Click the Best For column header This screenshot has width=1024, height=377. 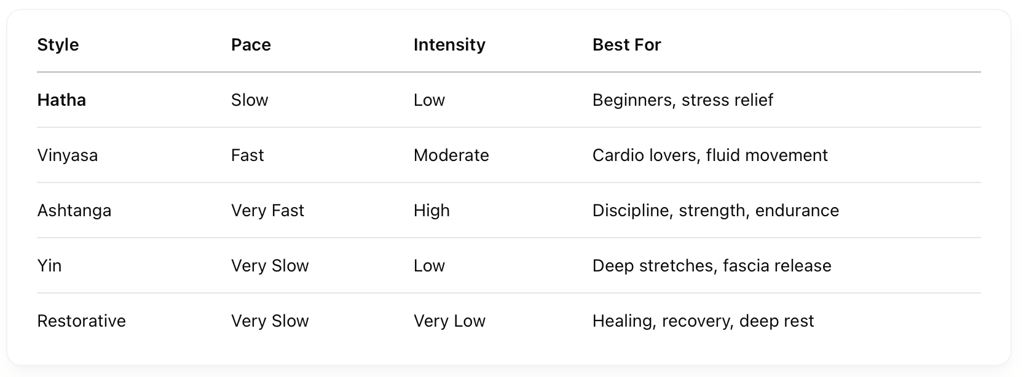tap(626, 45)
